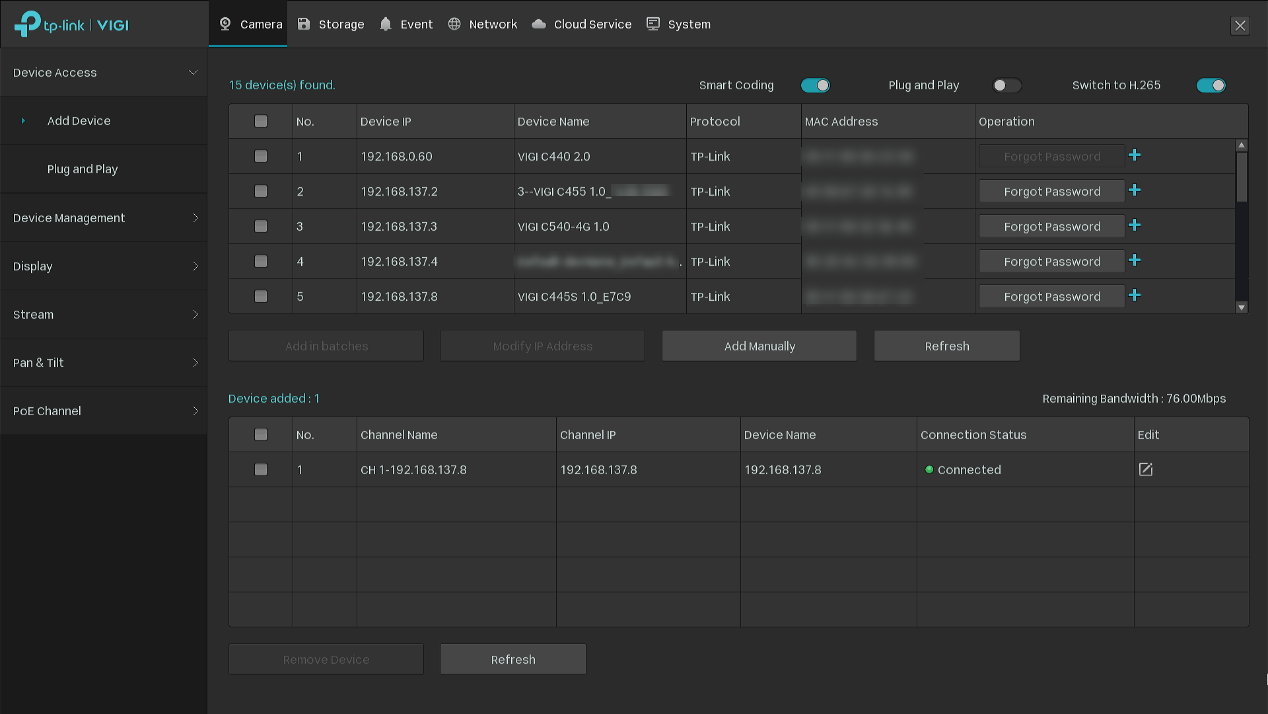
Task: Click the Network globe icon
Action: [x=456, y=24]
